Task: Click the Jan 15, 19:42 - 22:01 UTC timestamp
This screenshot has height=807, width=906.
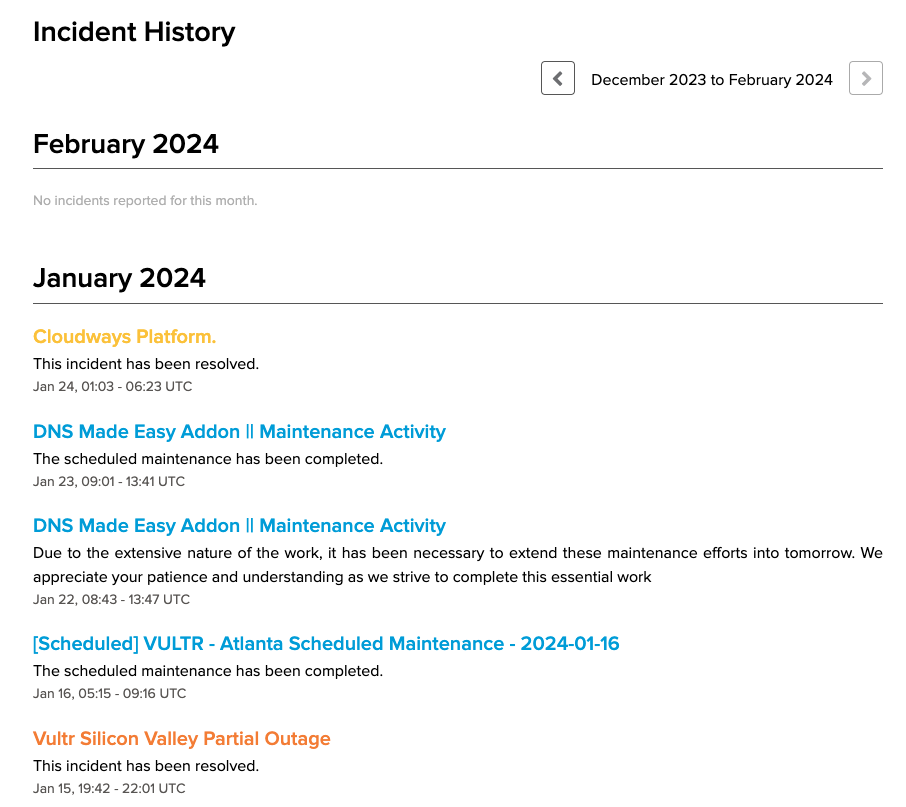Action: click(x=109, y=788)
